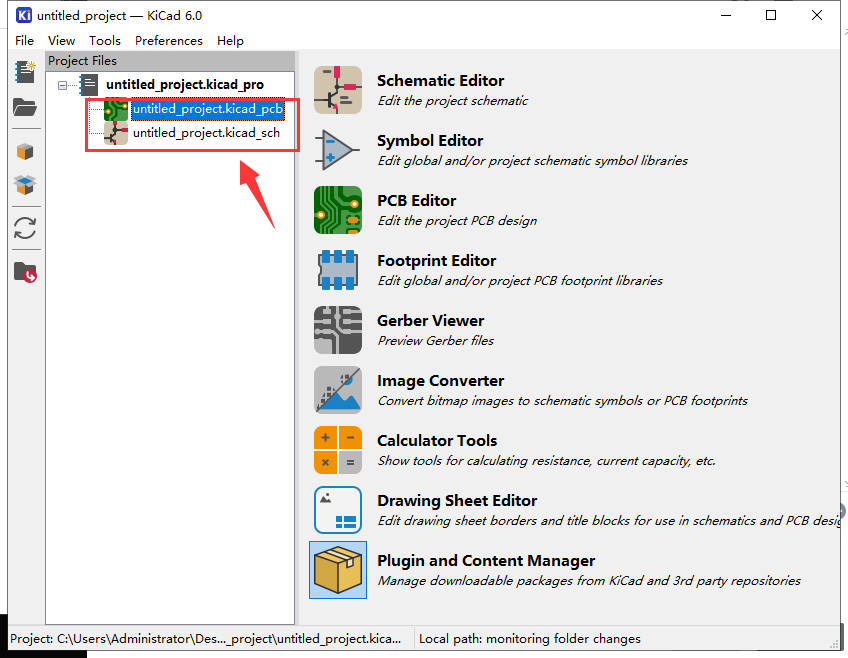Launch the Symbol Editor icon

(338, 150)
